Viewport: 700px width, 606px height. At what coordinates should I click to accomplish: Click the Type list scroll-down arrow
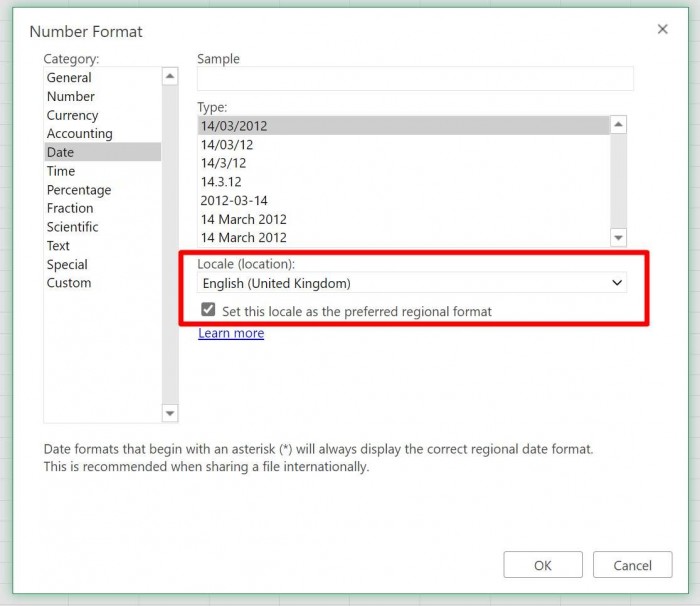pos(618,238)
